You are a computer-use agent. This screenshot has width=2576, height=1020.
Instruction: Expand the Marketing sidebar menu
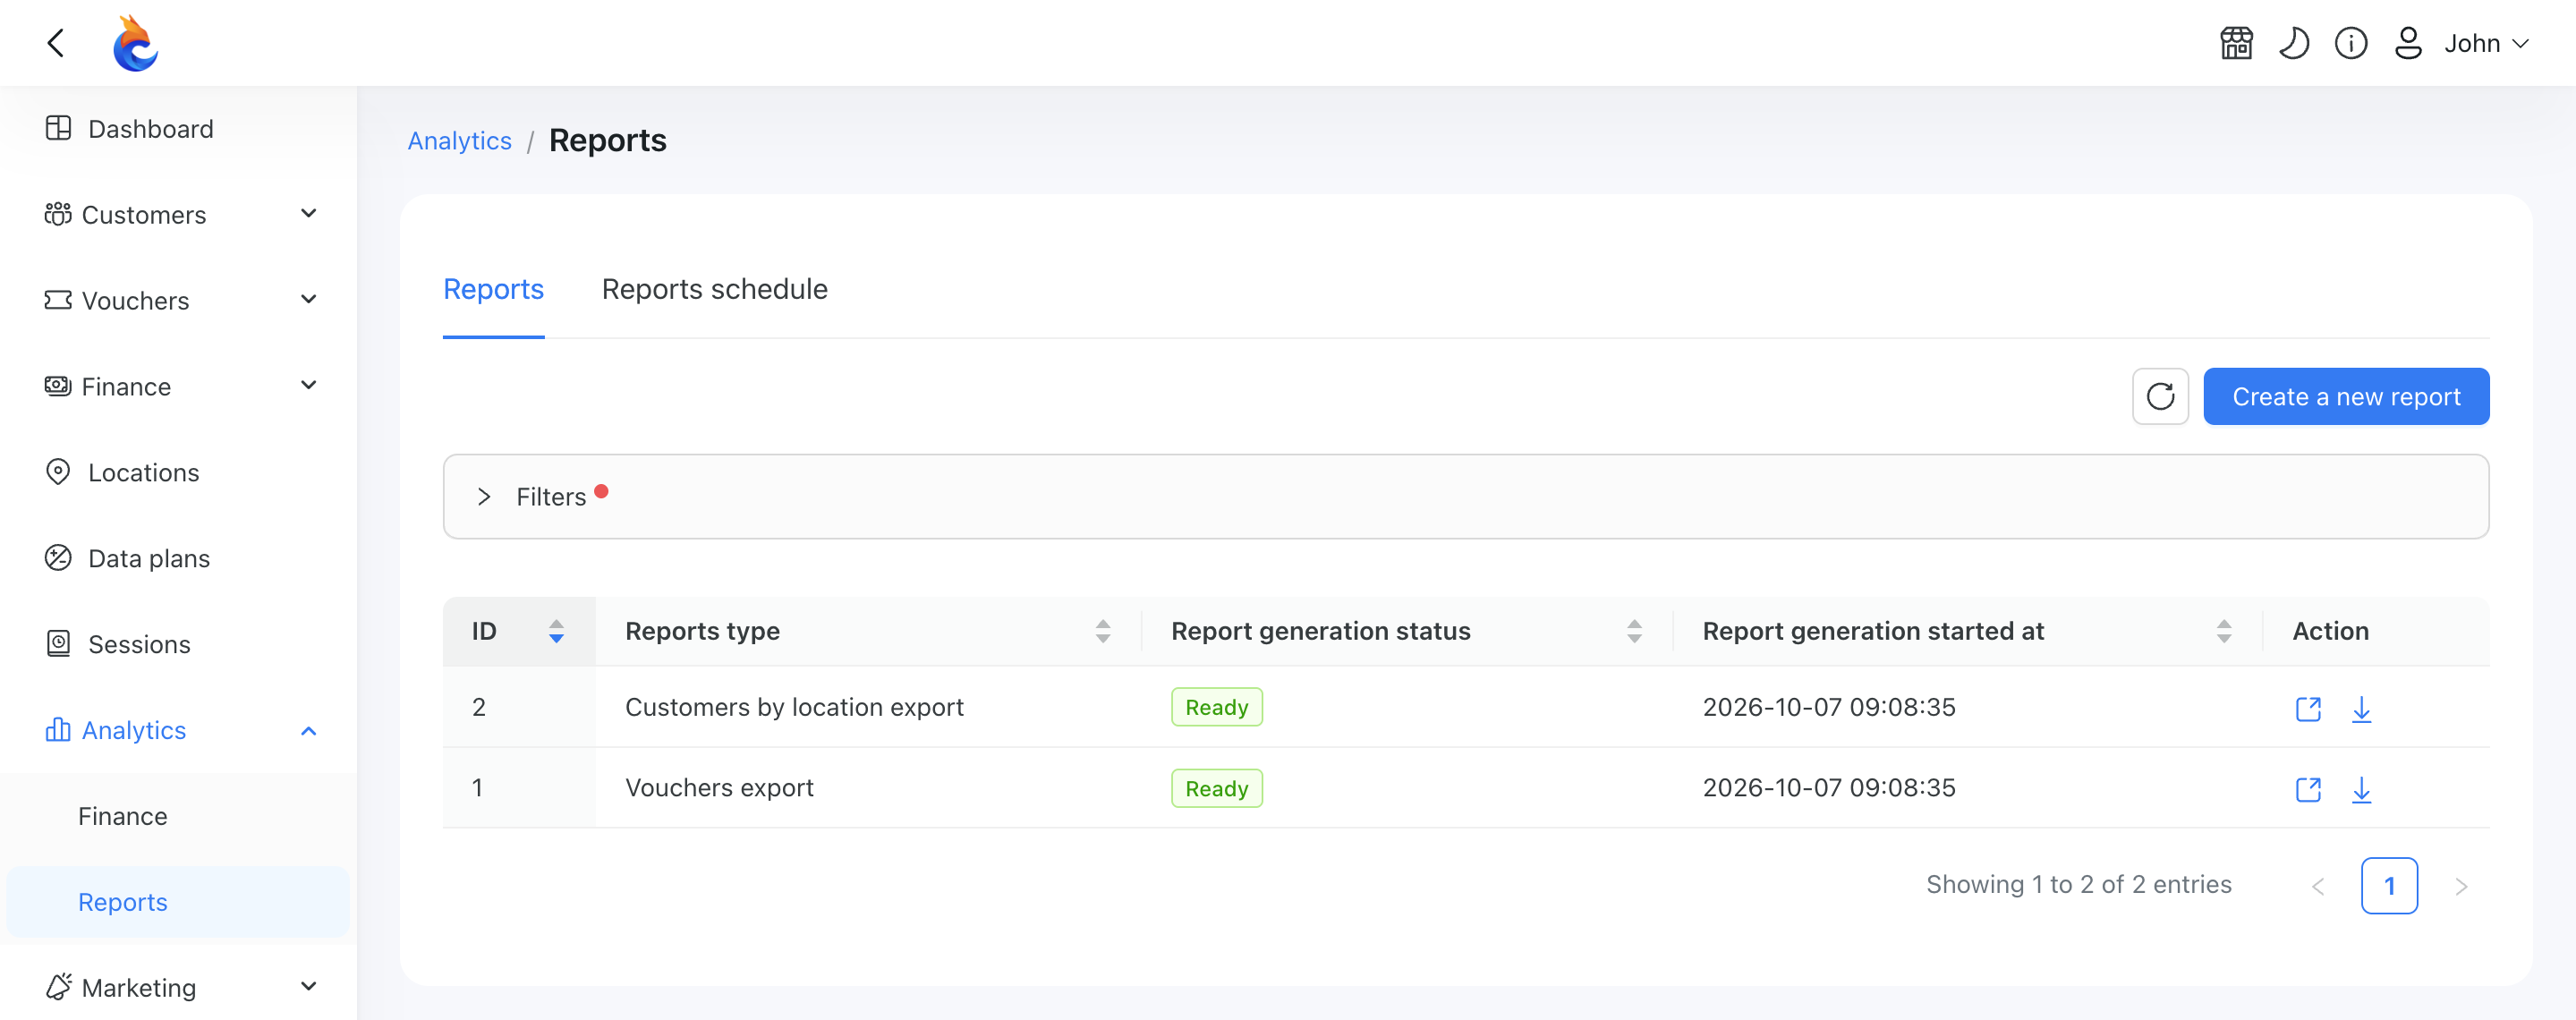[x=178, y=988]
